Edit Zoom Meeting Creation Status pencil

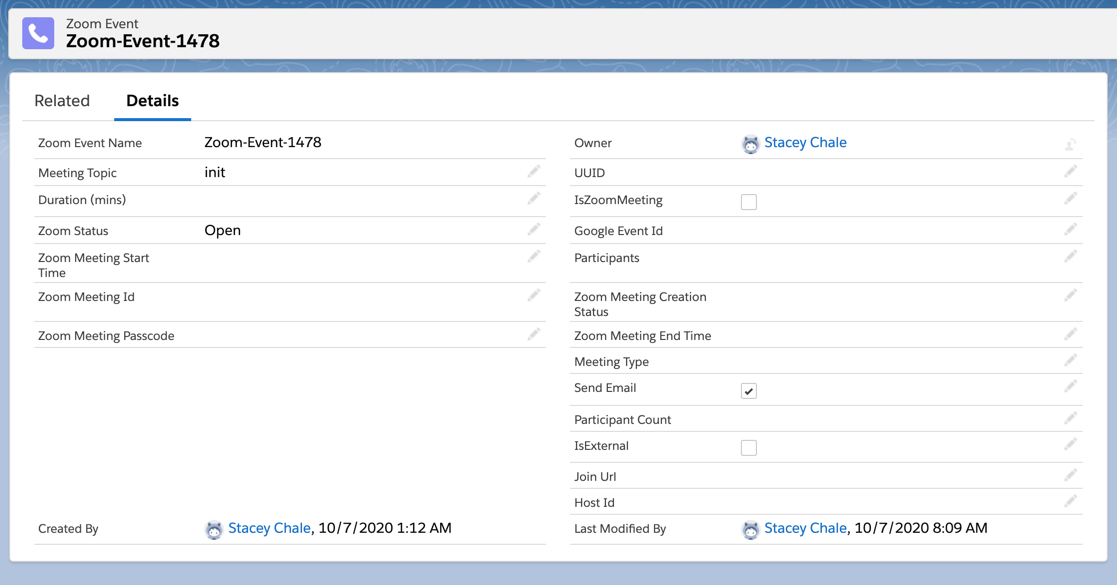tap(1070, 296)
